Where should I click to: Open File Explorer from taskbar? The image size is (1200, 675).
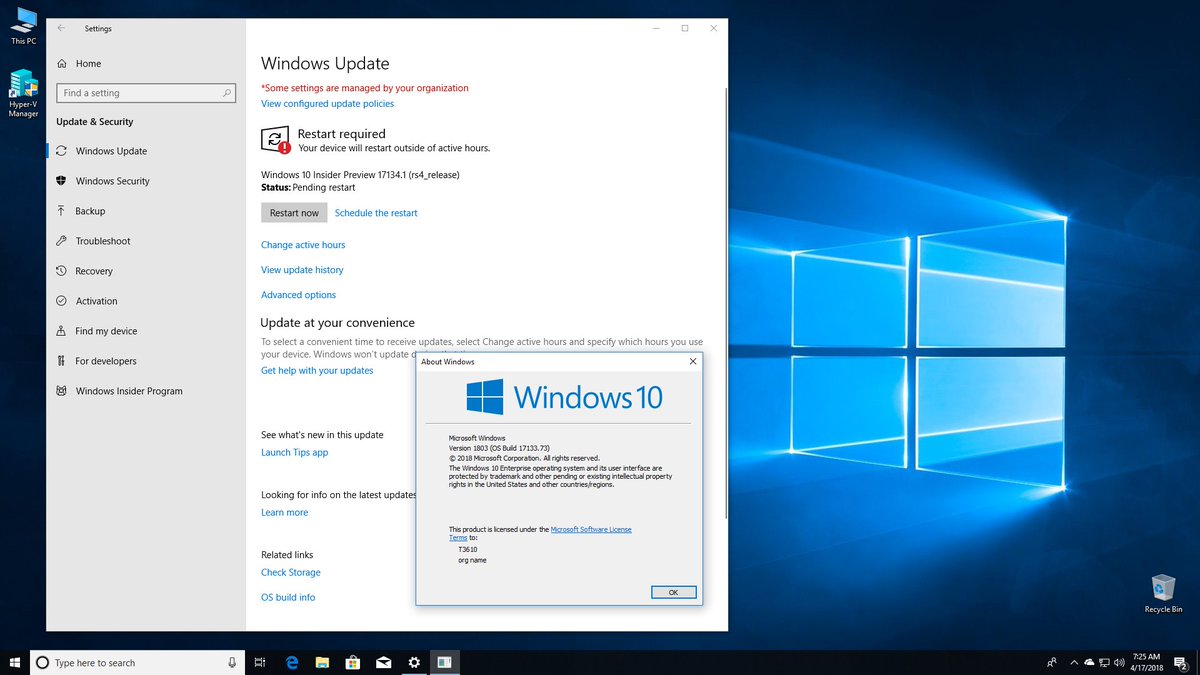point(322,662)
